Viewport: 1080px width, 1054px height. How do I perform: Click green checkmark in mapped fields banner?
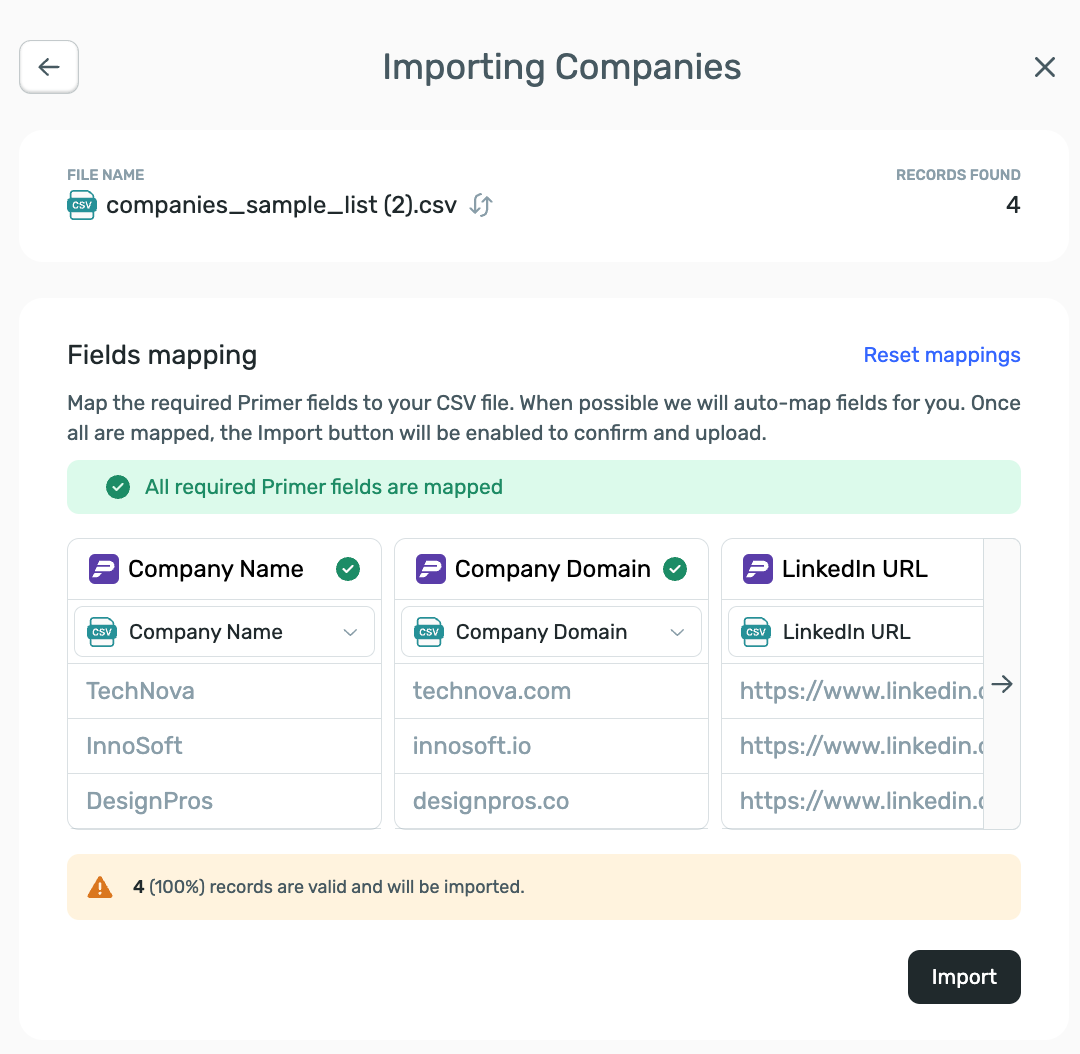(118, 487)
